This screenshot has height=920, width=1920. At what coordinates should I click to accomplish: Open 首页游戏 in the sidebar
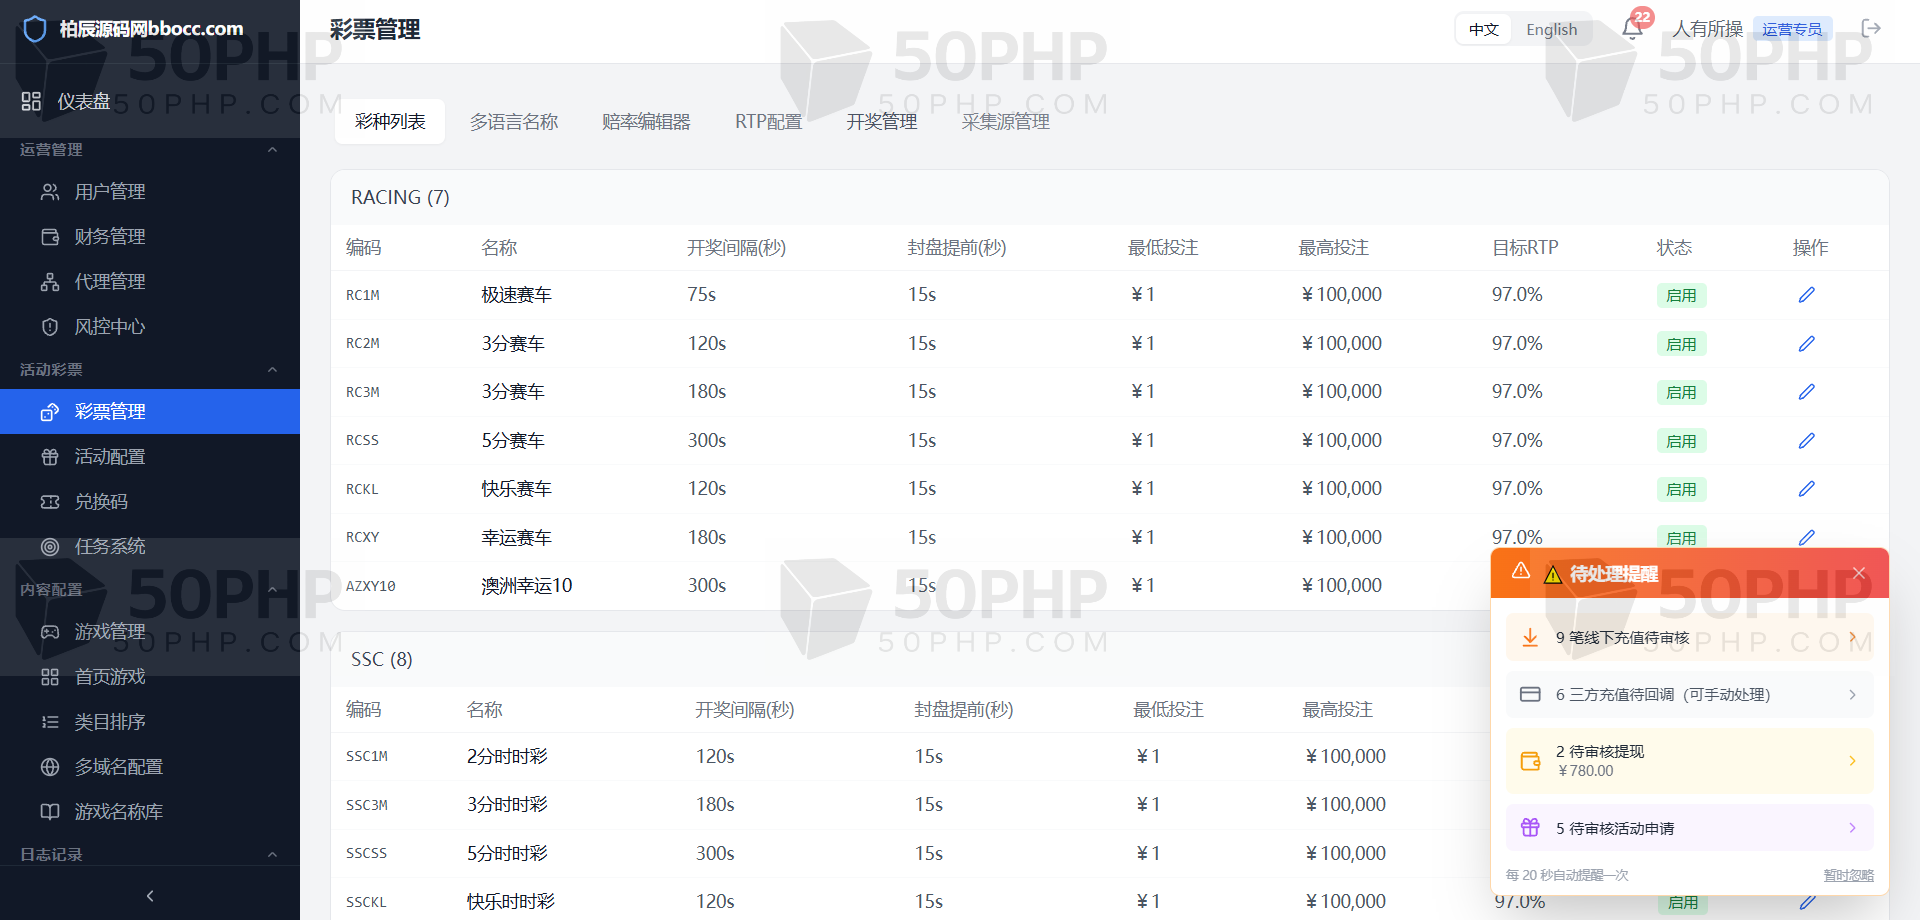pyautogui.click(x=150, y=676)
